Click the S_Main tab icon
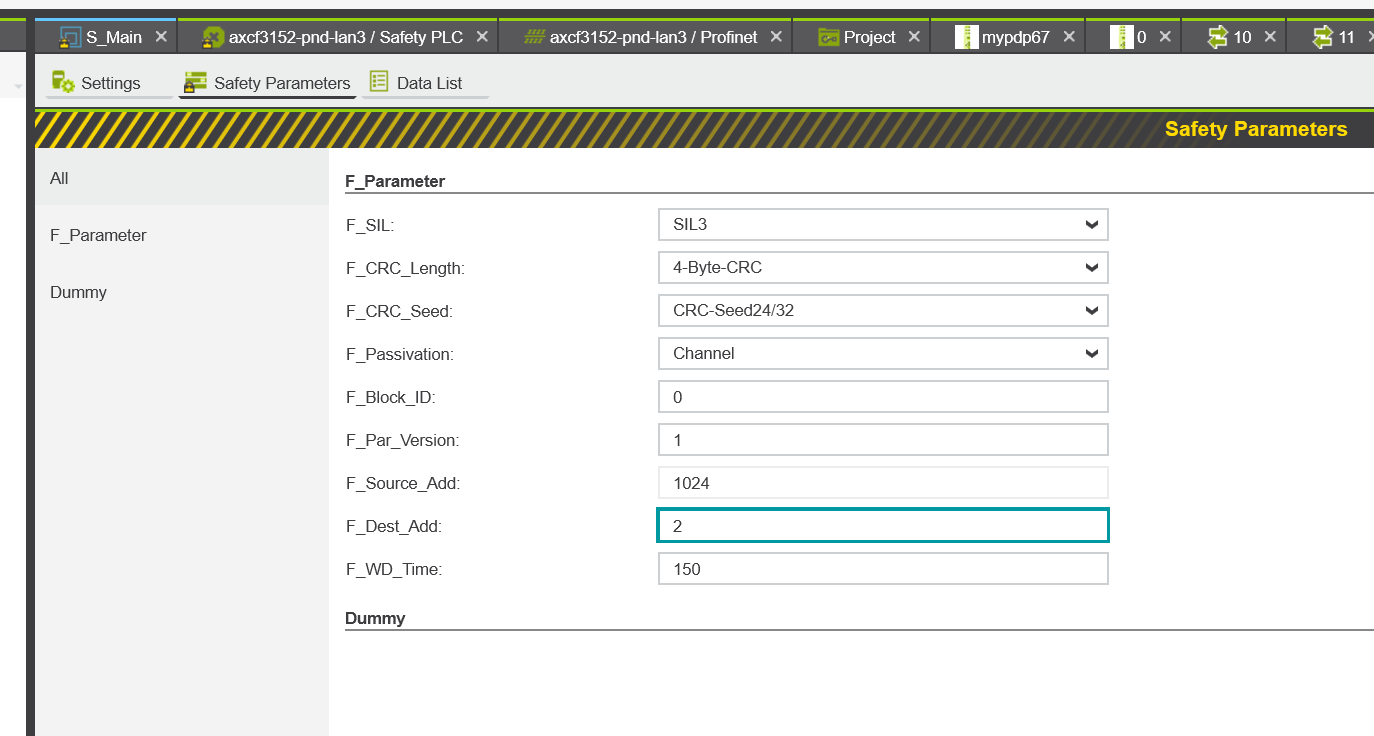The height and width of the screenshot is (736, 1374). 70,37
